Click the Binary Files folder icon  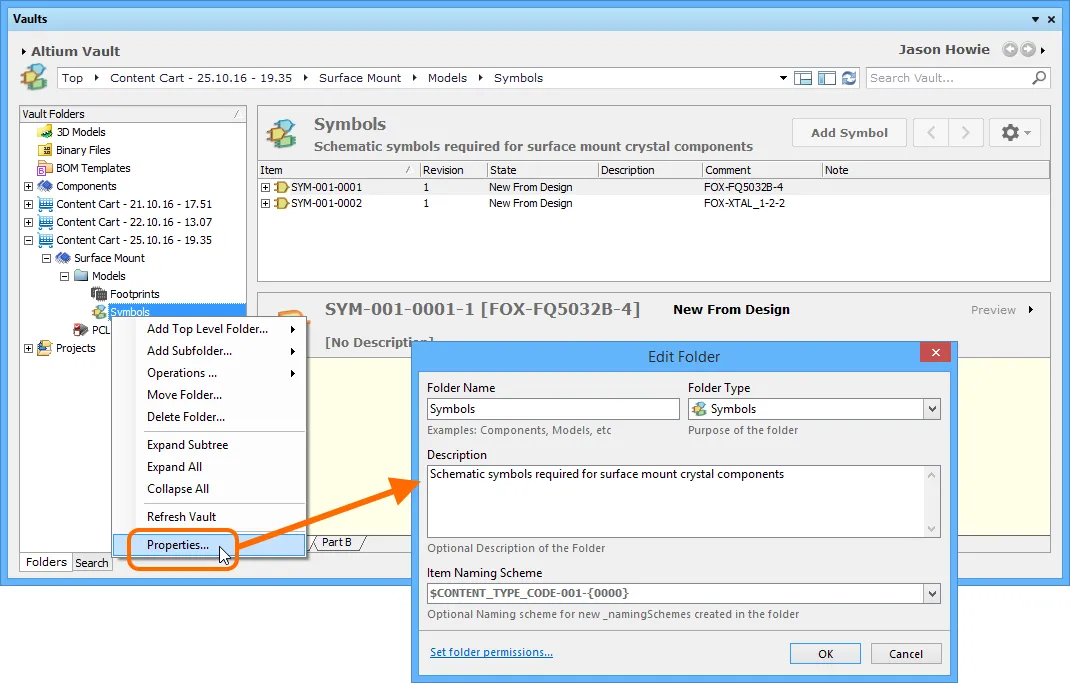click(x=45, y=150)
